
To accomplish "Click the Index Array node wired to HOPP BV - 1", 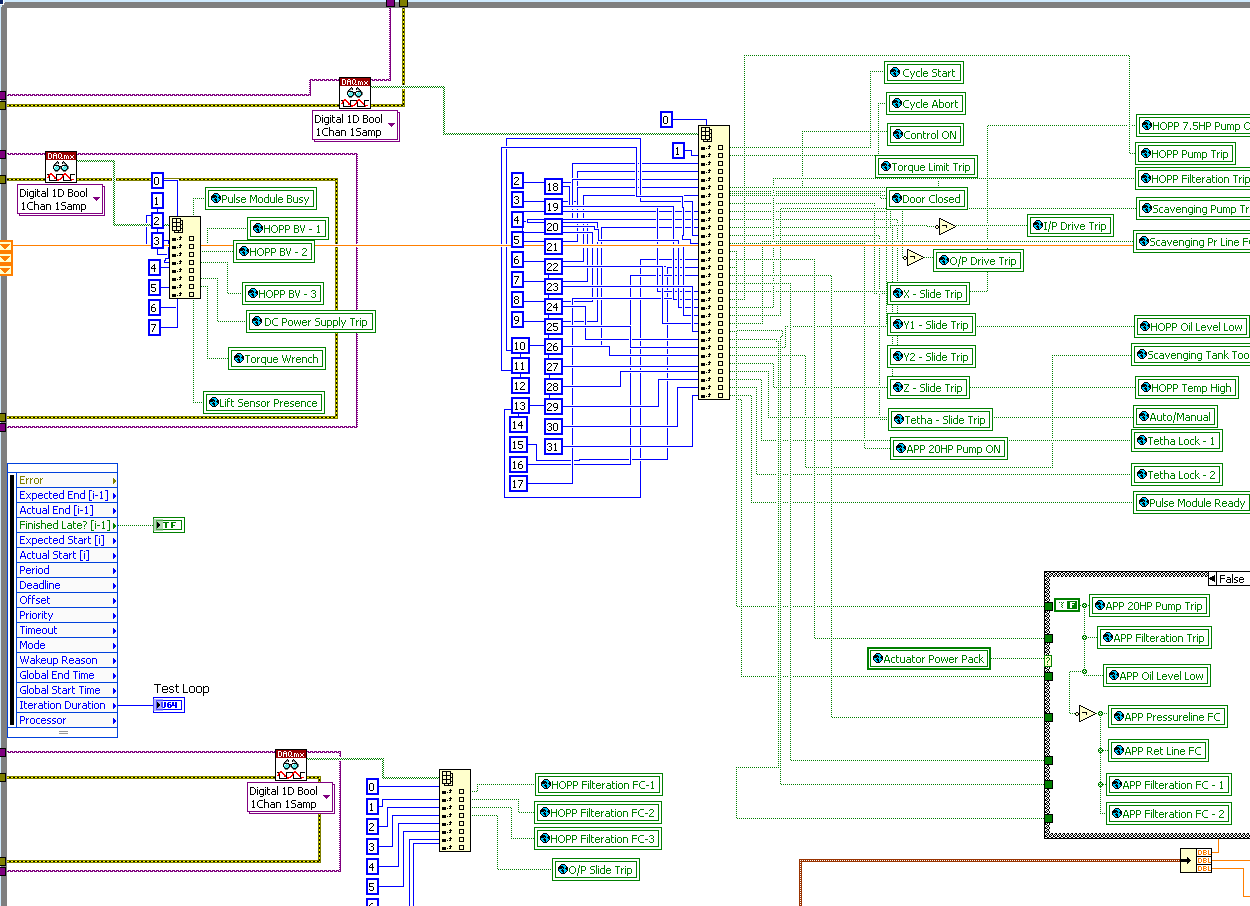I will pos(185,257).
